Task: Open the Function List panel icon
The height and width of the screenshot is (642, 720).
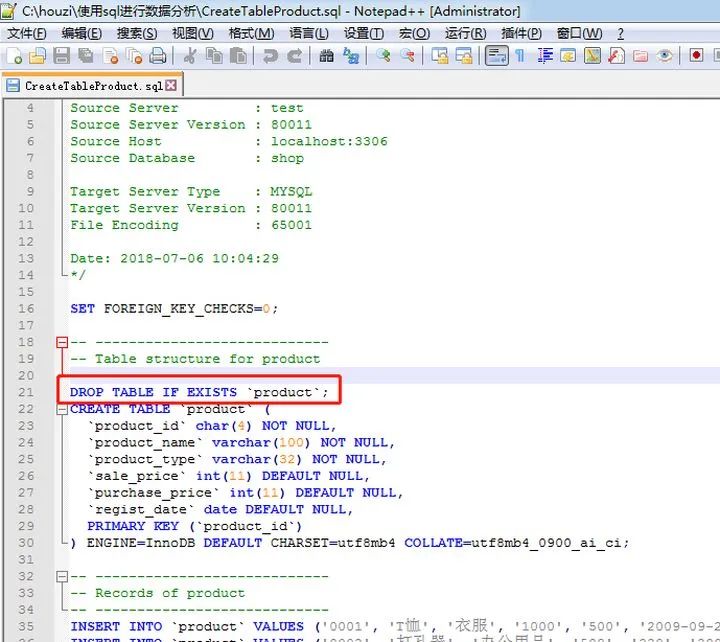Action: 616,56
